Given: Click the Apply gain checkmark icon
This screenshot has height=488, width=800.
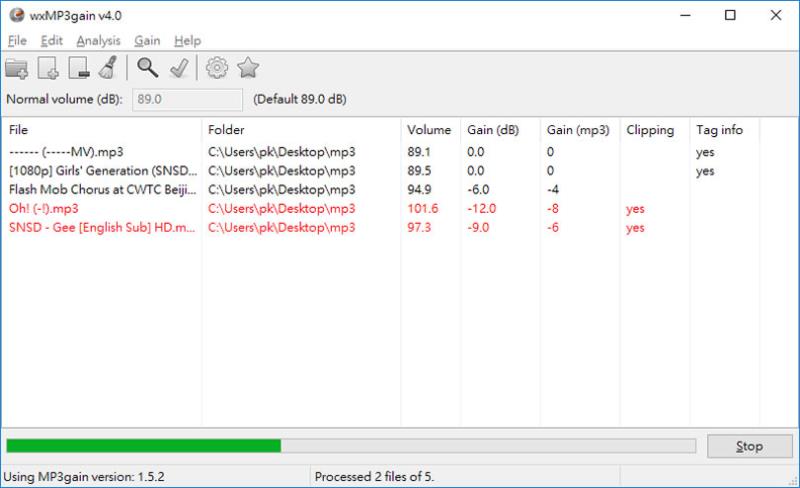Looking at the screenshot, I should [179, 68].
